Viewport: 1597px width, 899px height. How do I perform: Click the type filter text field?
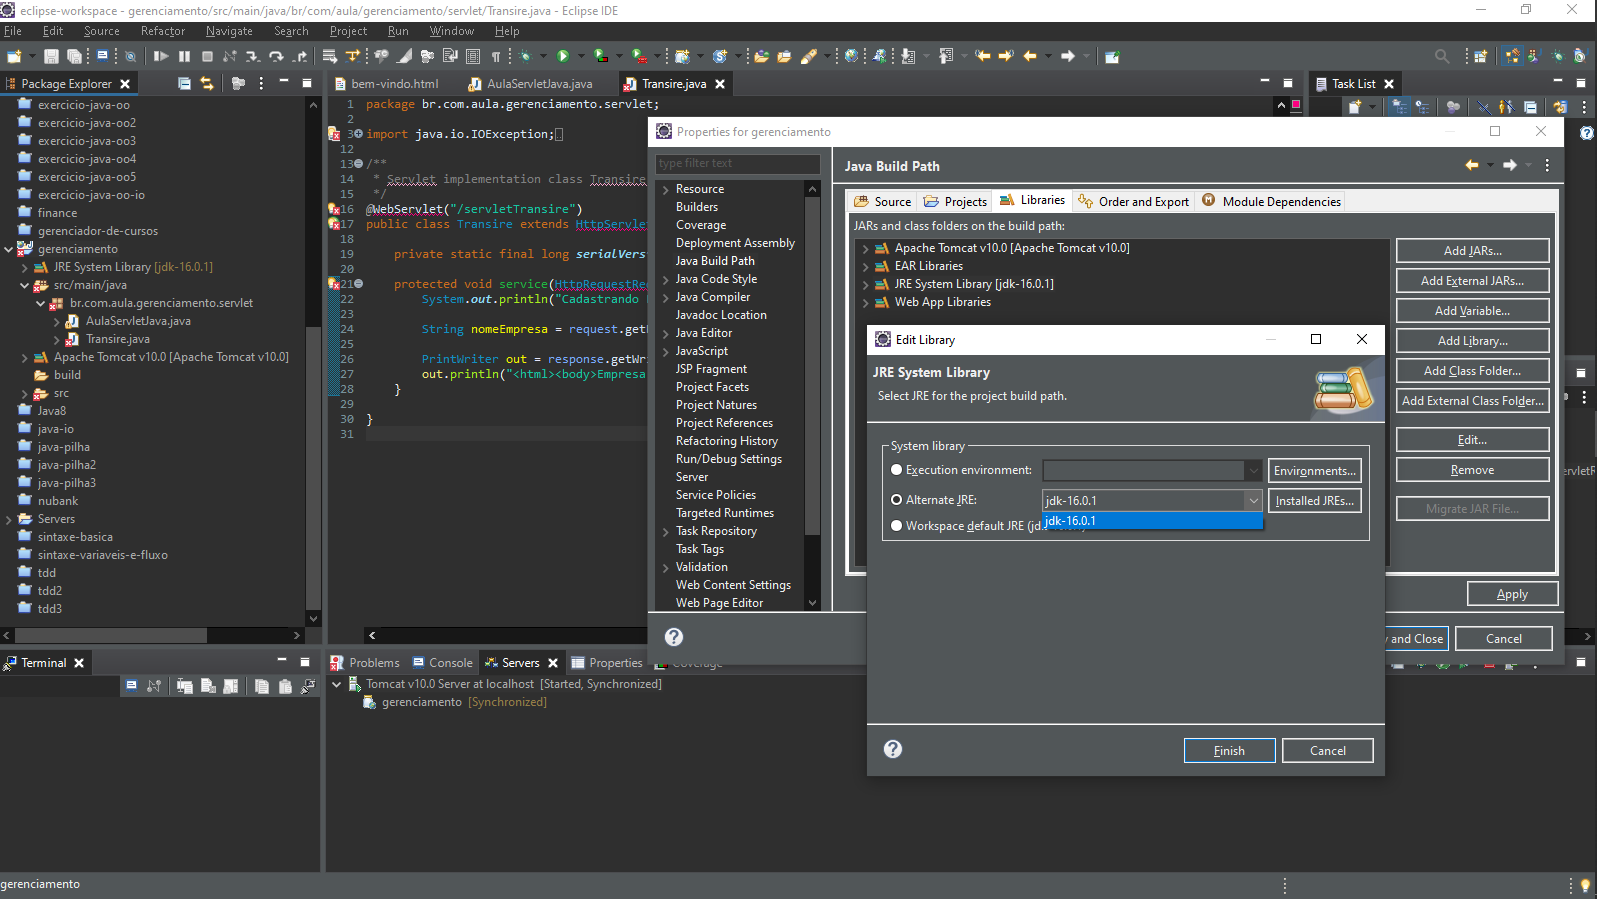737,163
